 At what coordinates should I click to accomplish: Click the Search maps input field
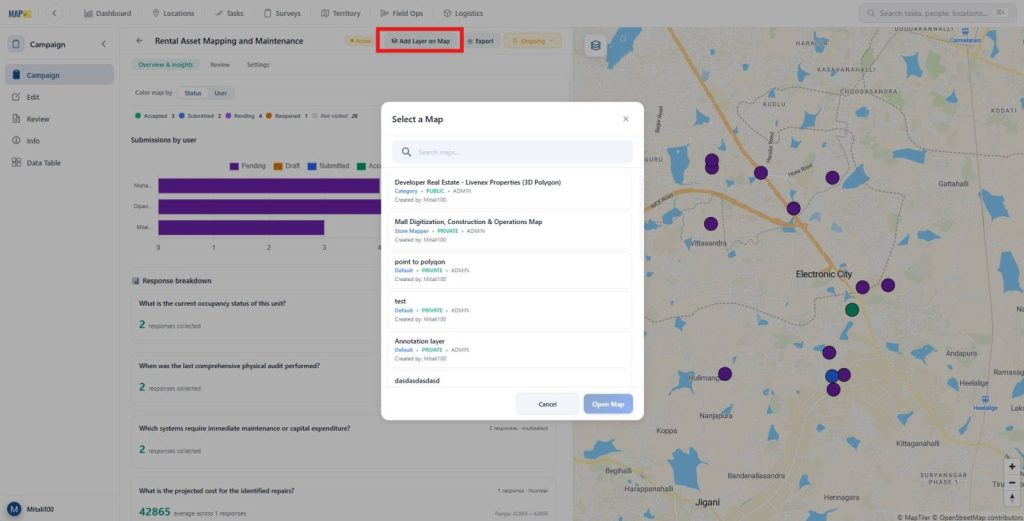(512, 151)
